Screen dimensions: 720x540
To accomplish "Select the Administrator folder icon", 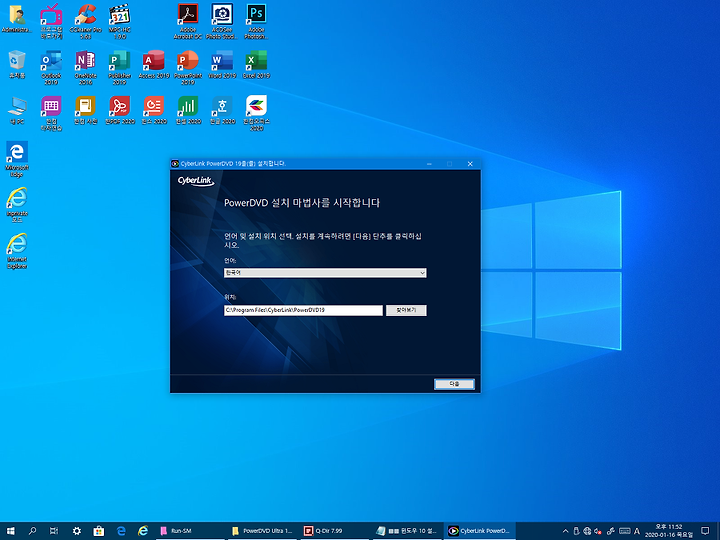I will (x=17, y=19).
